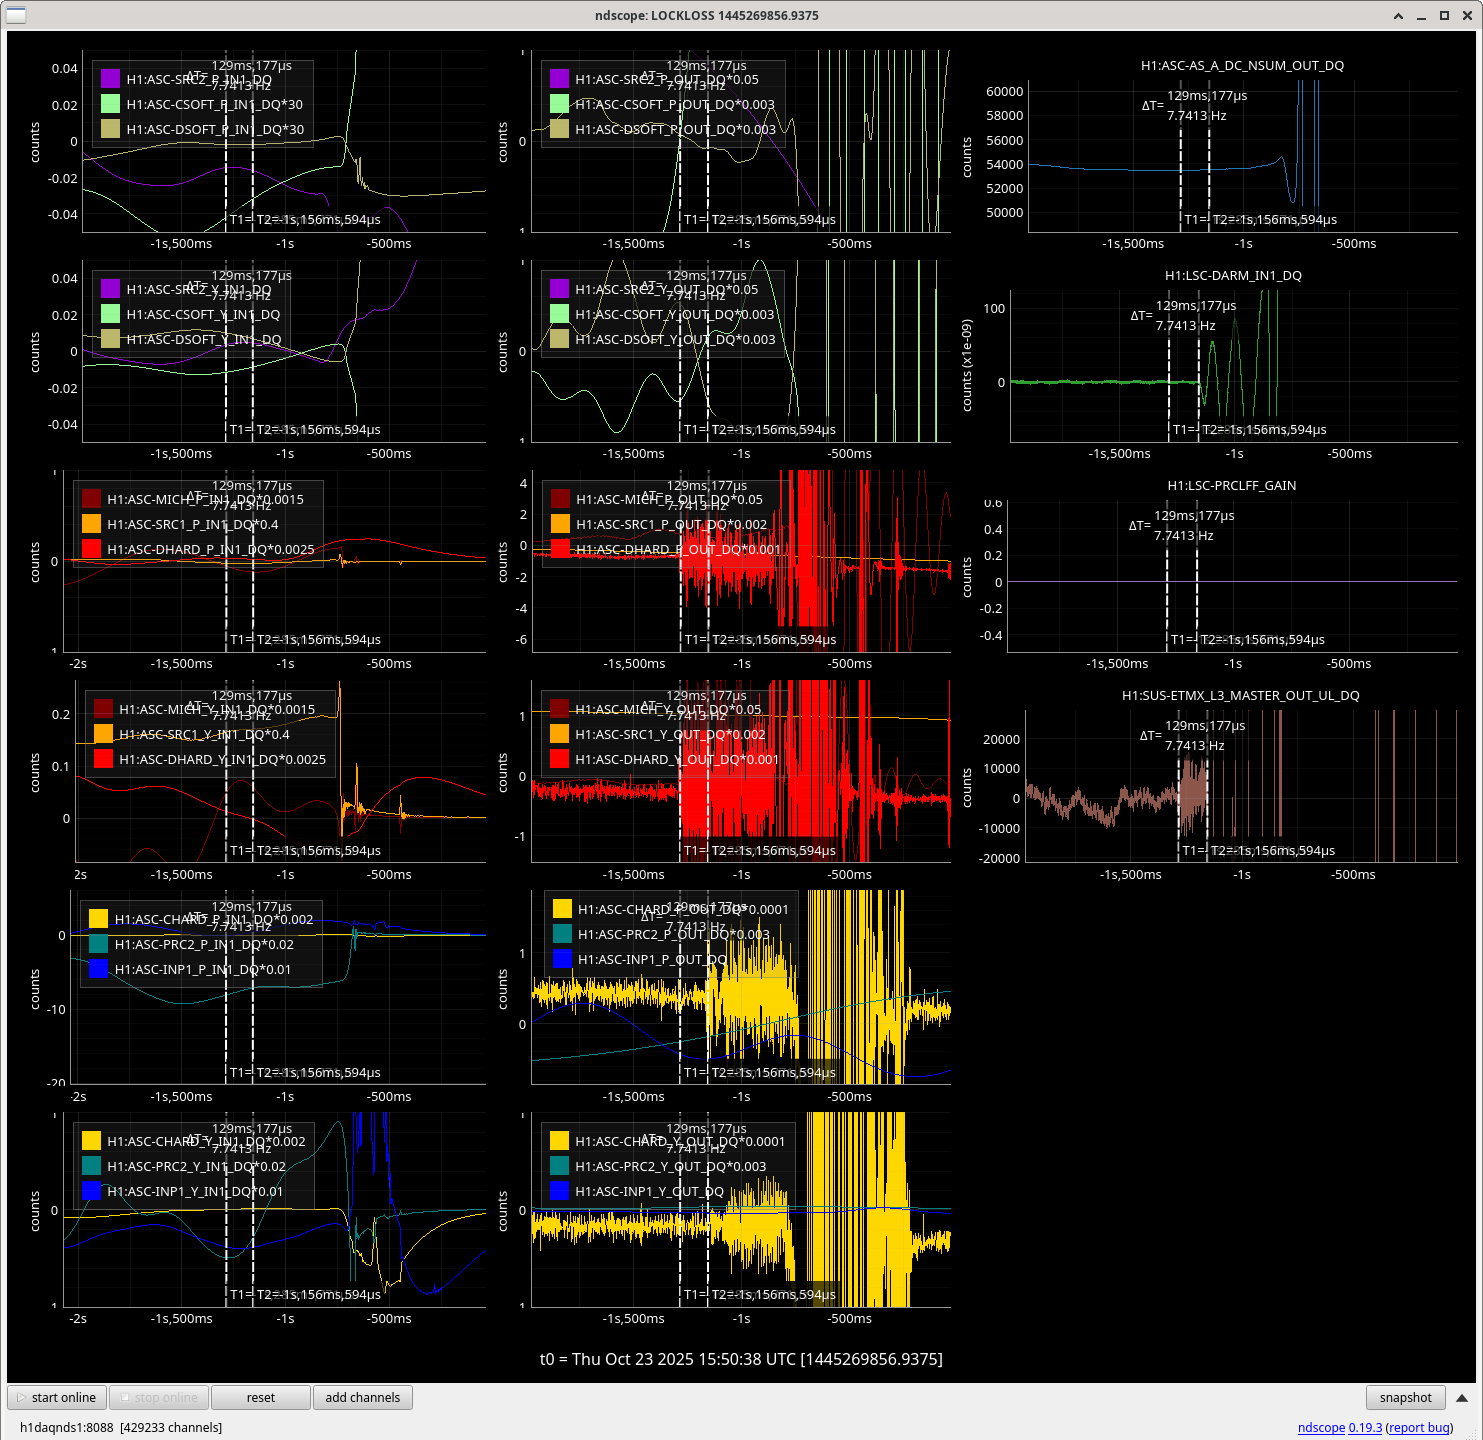Click yellow swatch for H1:ASC-CHARD_Y_OUT_DQ*0.0001
The width and height of the screenshot is (1483, 1440).
(x=559, y=1141)
